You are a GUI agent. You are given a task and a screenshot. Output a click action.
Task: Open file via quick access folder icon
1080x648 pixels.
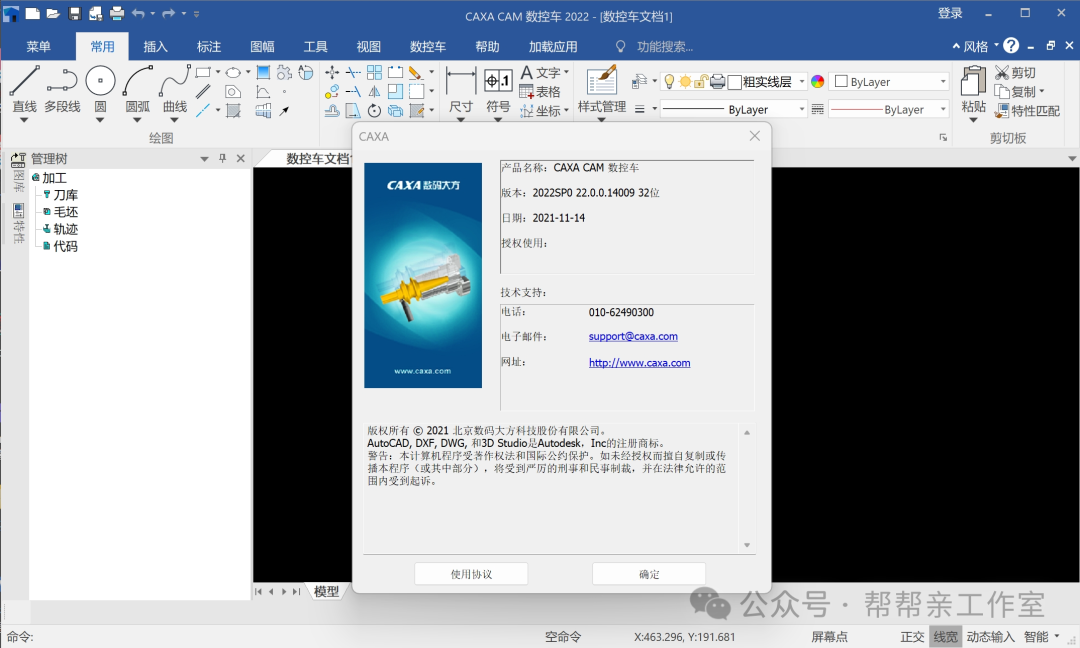(x=53, y=13)
